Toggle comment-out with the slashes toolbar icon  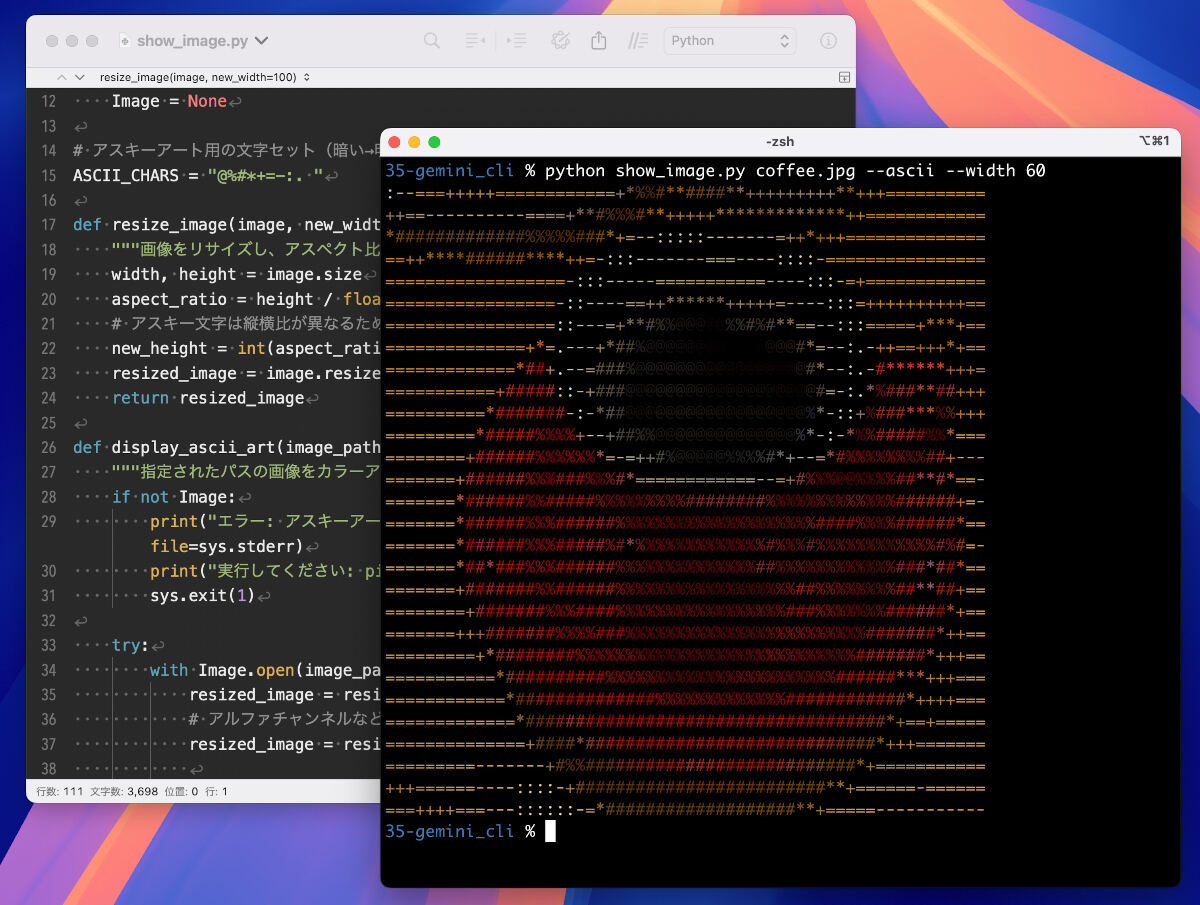[638, 41]
